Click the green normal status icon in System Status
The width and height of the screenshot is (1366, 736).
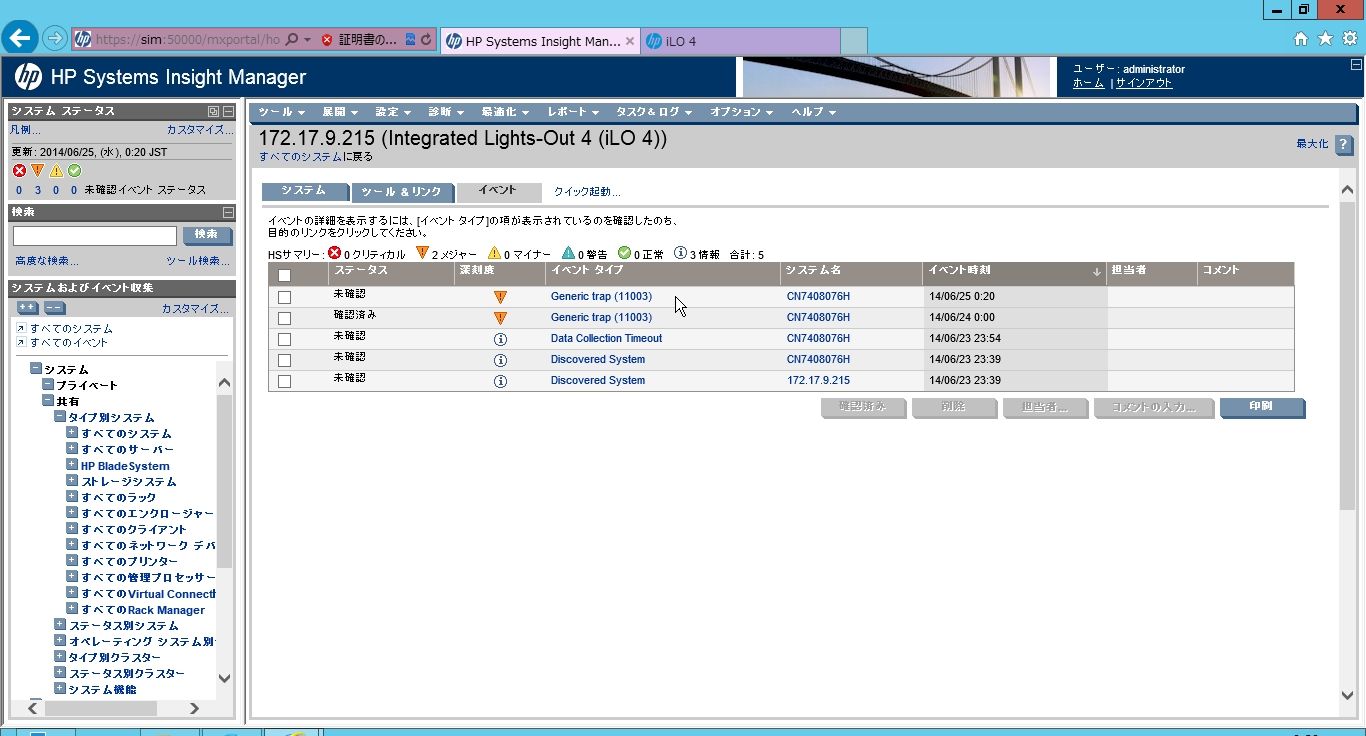[74, 171]
